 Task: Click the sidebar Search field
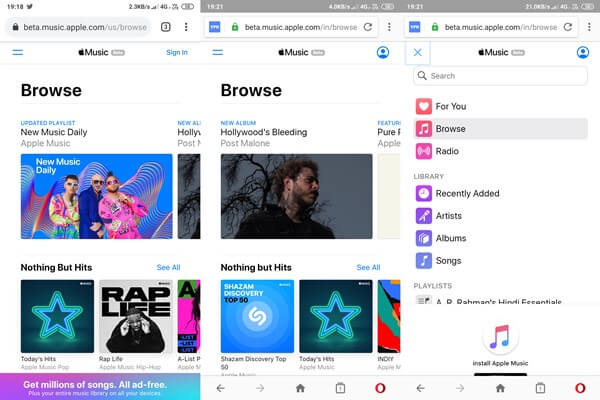point(501,76)
